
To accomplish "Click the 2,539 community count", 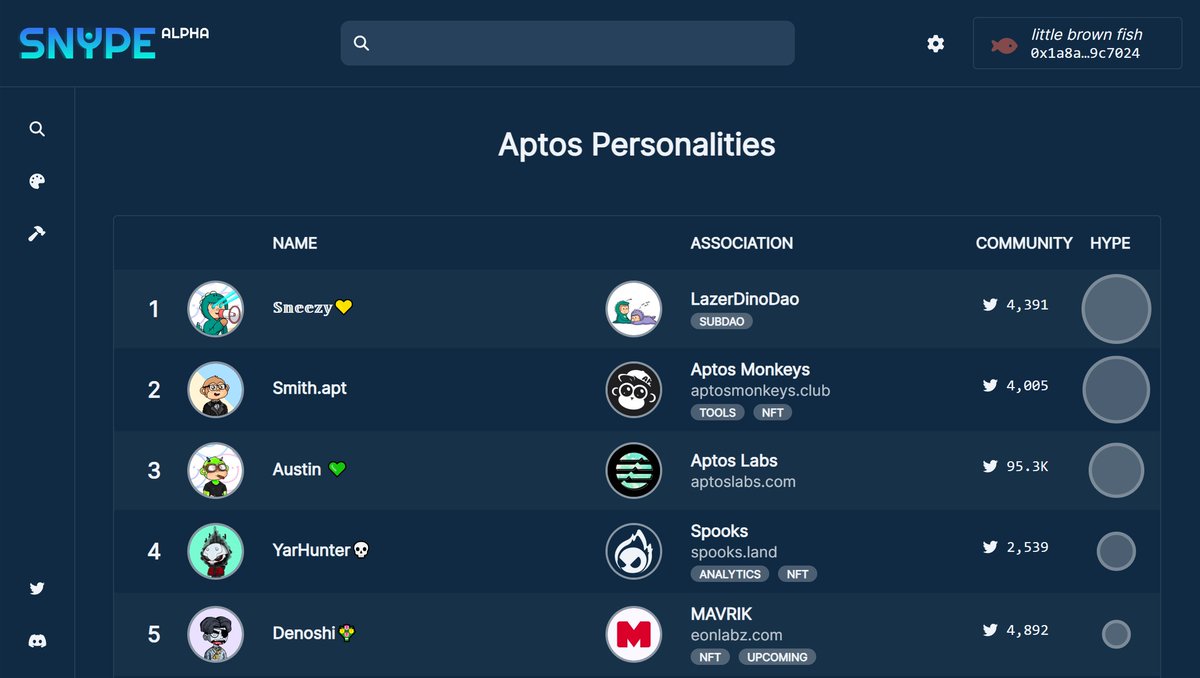I will click(x=1028, y=547).
